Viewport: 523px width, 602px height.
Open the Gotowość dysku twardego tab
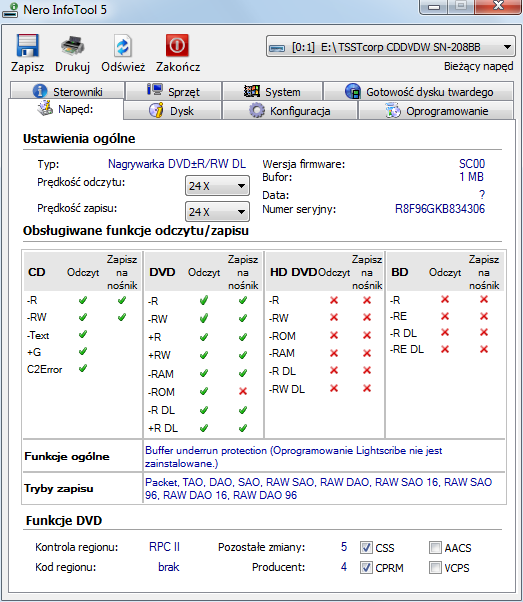[419, 91]
